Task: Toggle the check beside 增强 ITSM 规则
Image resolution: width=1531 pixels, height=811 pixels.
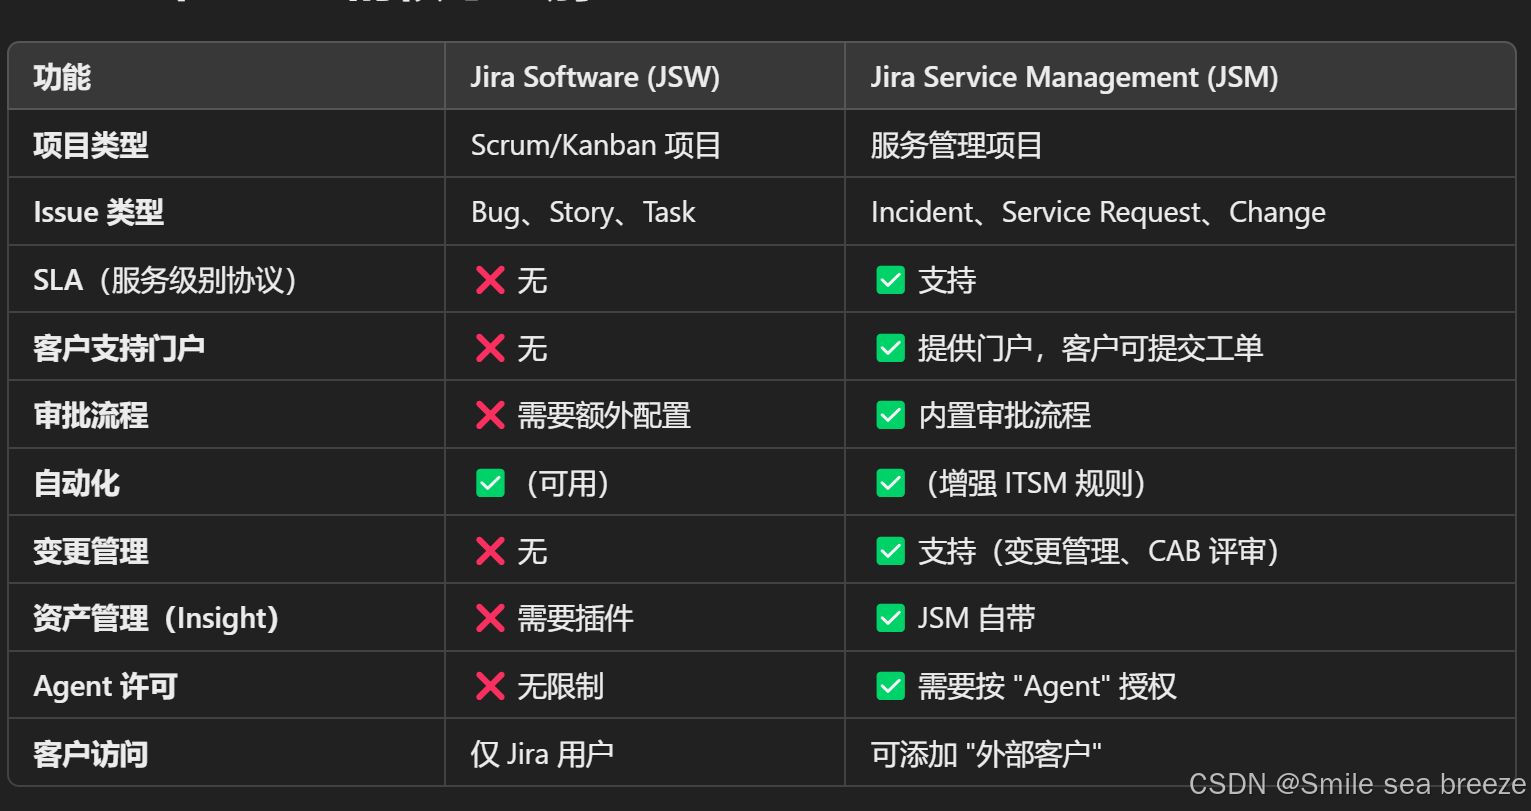Action: coord(890,482)
